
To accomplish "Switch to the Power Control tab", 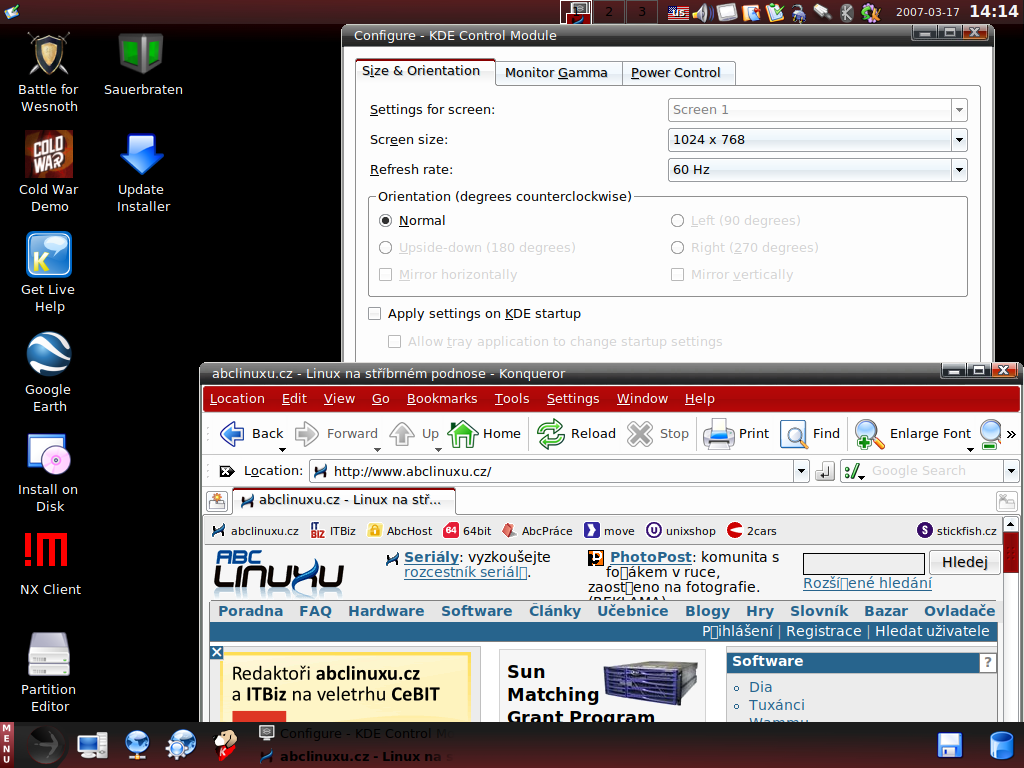I will coord(675,72).
